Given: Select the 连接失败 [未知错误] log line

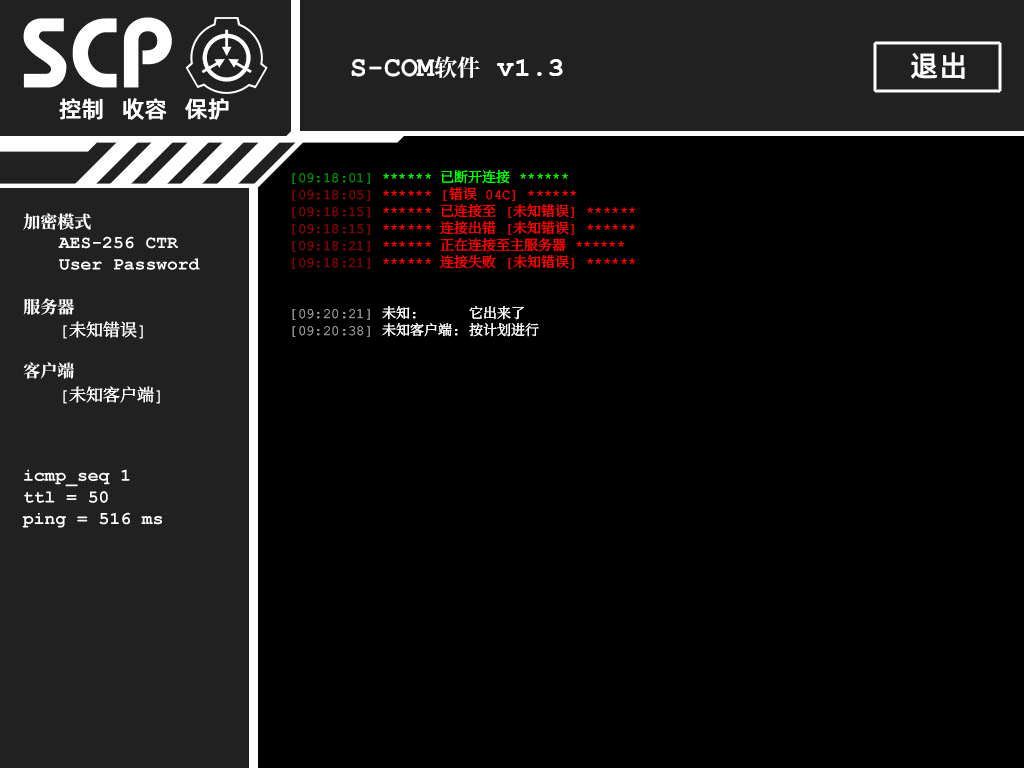Looking at the screenshot, I should (x=463, y=262).
